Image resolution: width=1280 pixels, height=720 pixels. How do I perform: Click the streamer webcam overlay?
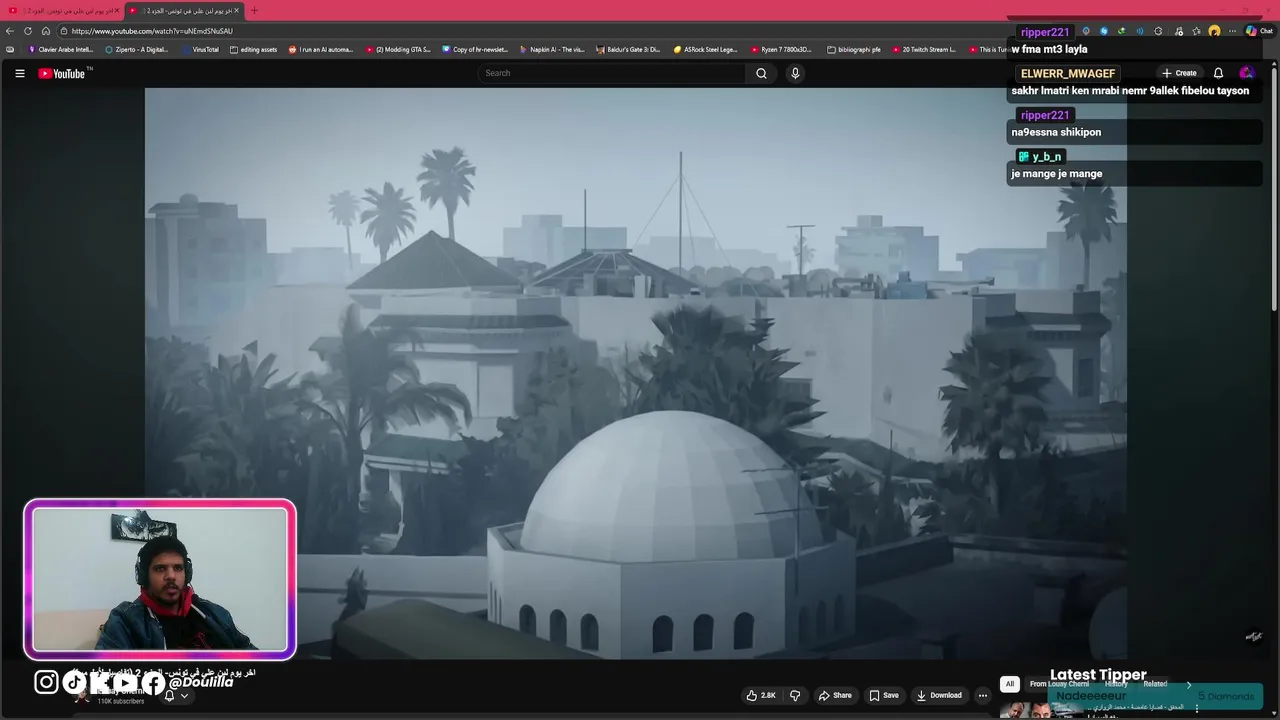point(160,580)
